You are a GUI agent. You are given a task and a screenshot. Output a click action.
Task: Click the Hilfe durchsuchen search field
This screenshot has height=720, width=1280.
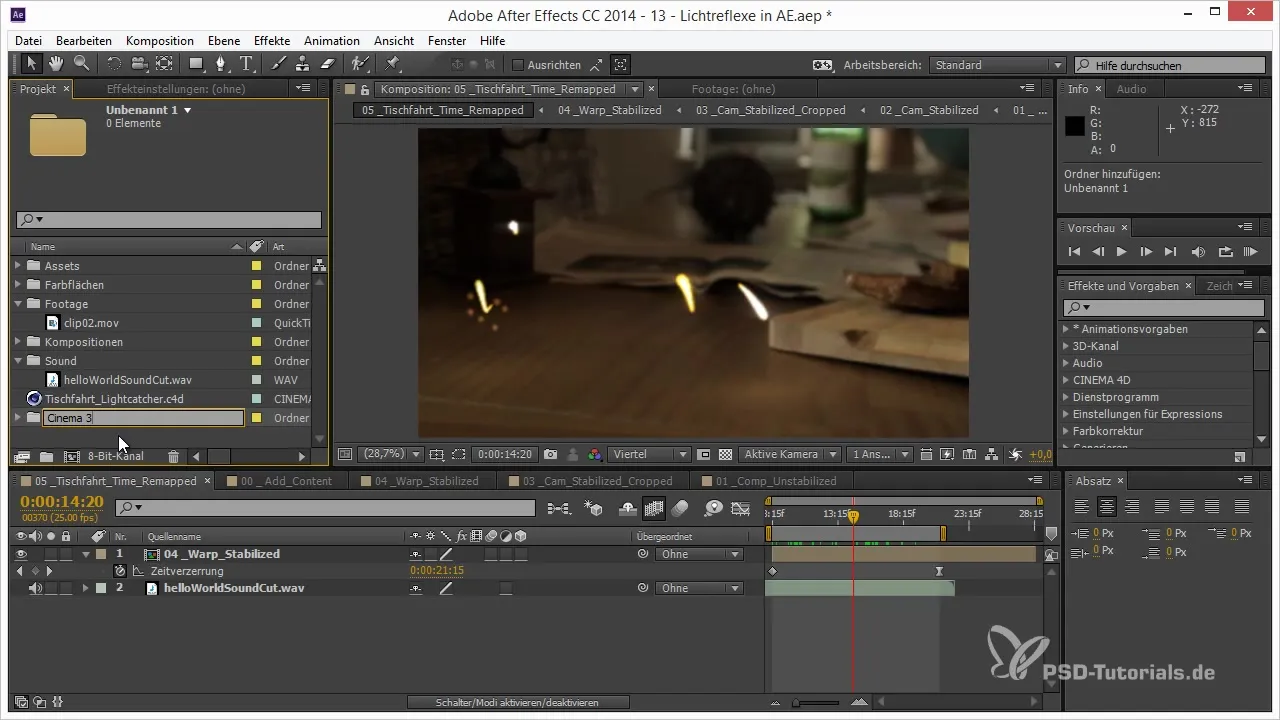[1172, 65]
